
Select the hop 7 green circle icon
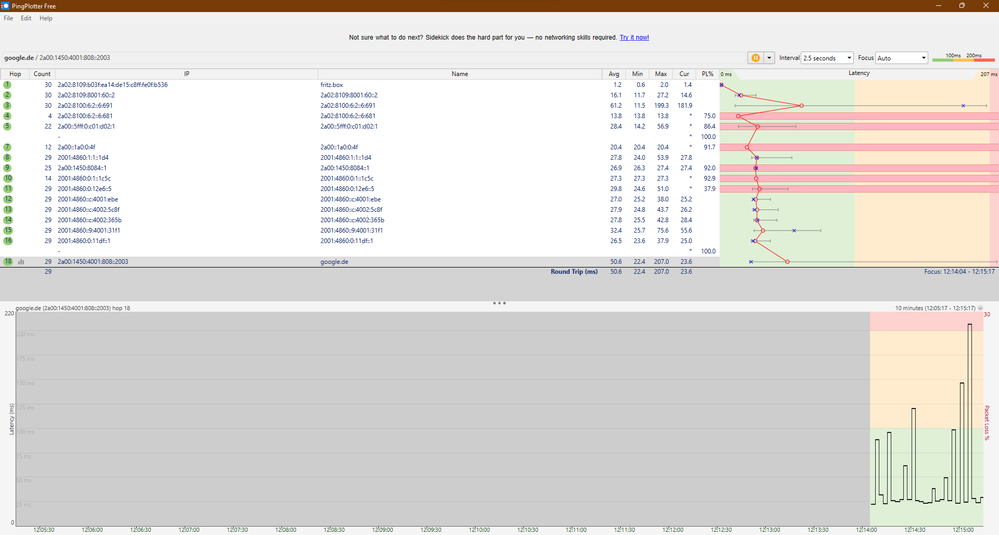pyautogui.click(x=8, y=147)
